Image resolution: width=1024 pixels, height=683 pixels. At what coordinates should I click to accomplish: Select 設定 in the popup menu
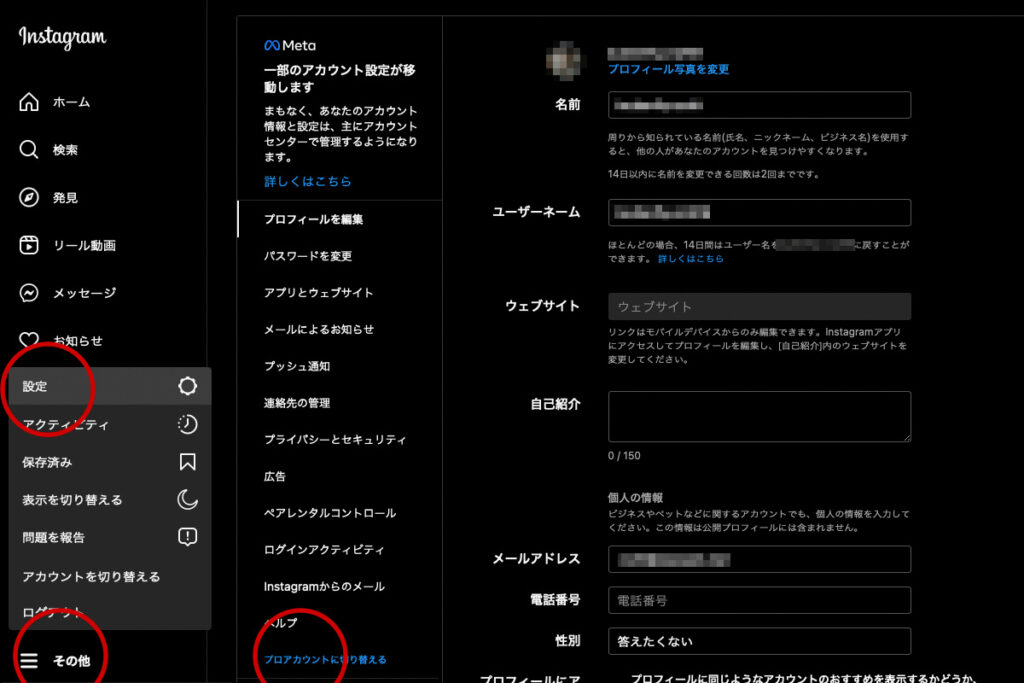point(110,386)
